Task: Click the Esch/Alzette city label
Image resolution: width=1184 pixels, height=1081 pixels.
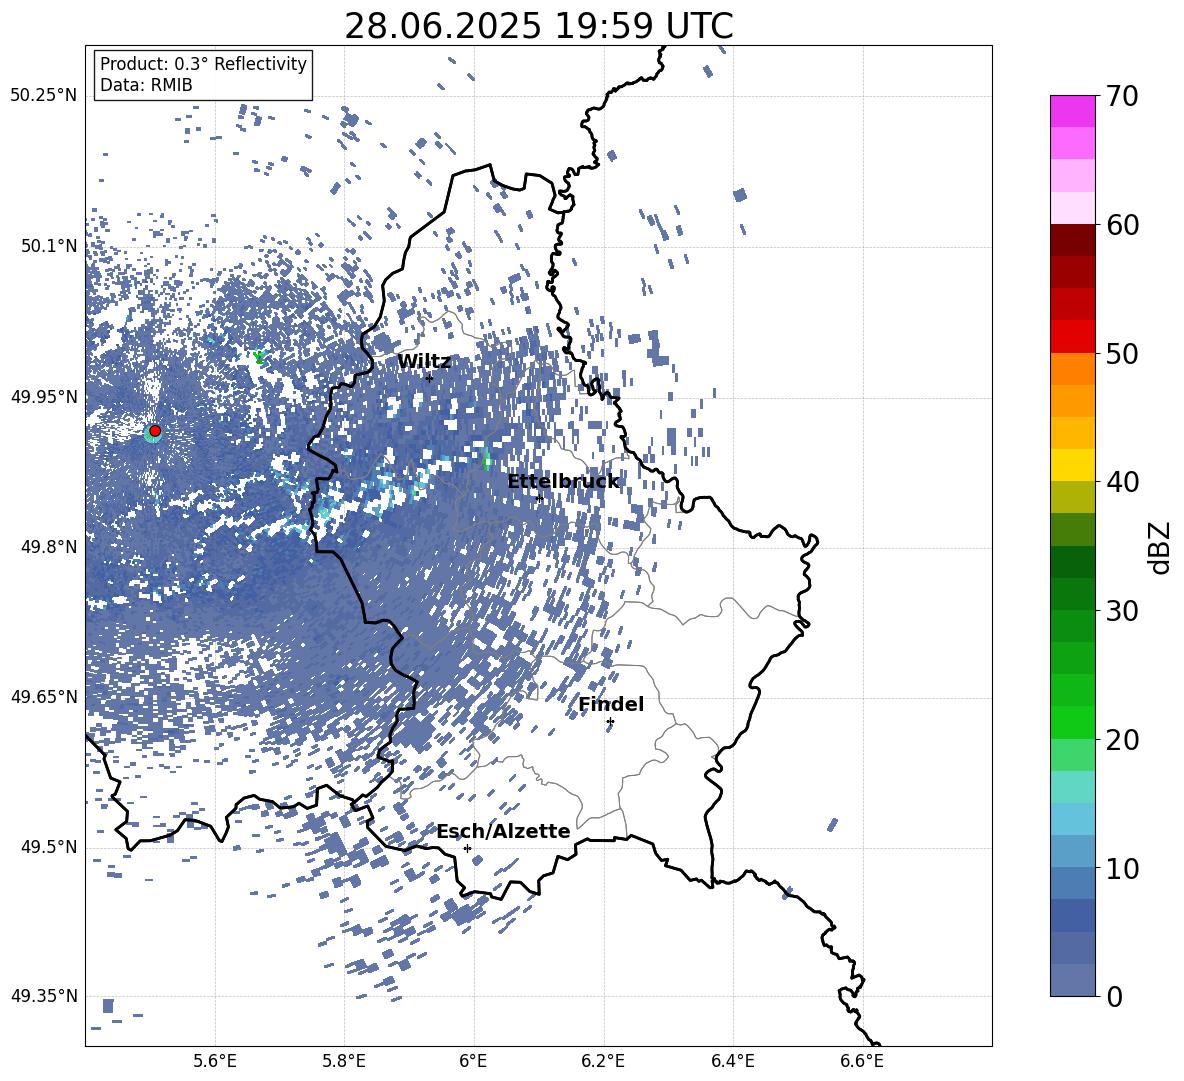Action: click(504, 831)
